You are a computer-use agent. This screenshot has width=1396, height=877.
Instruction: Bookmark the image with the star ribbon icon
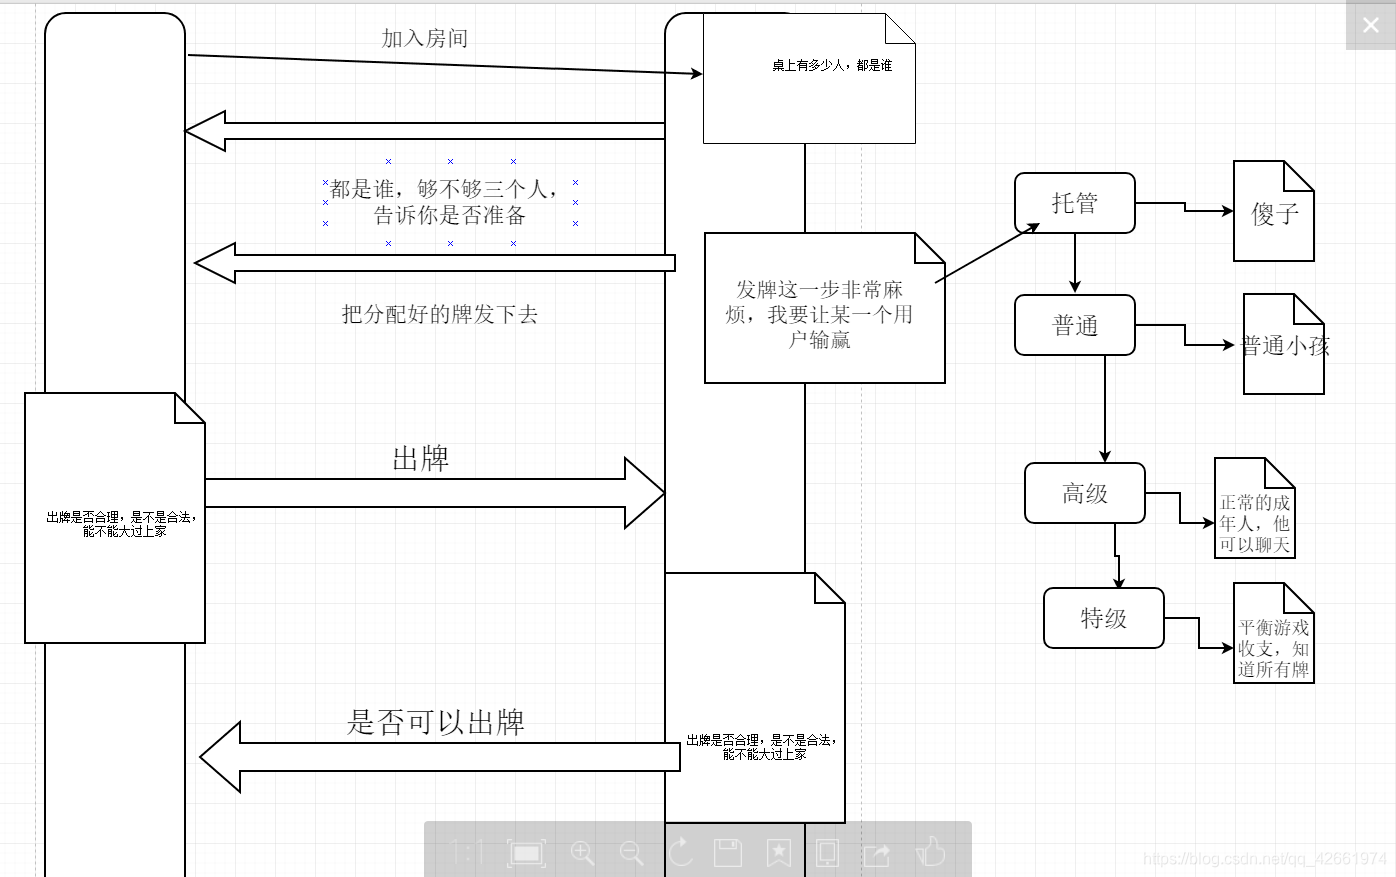778,852
